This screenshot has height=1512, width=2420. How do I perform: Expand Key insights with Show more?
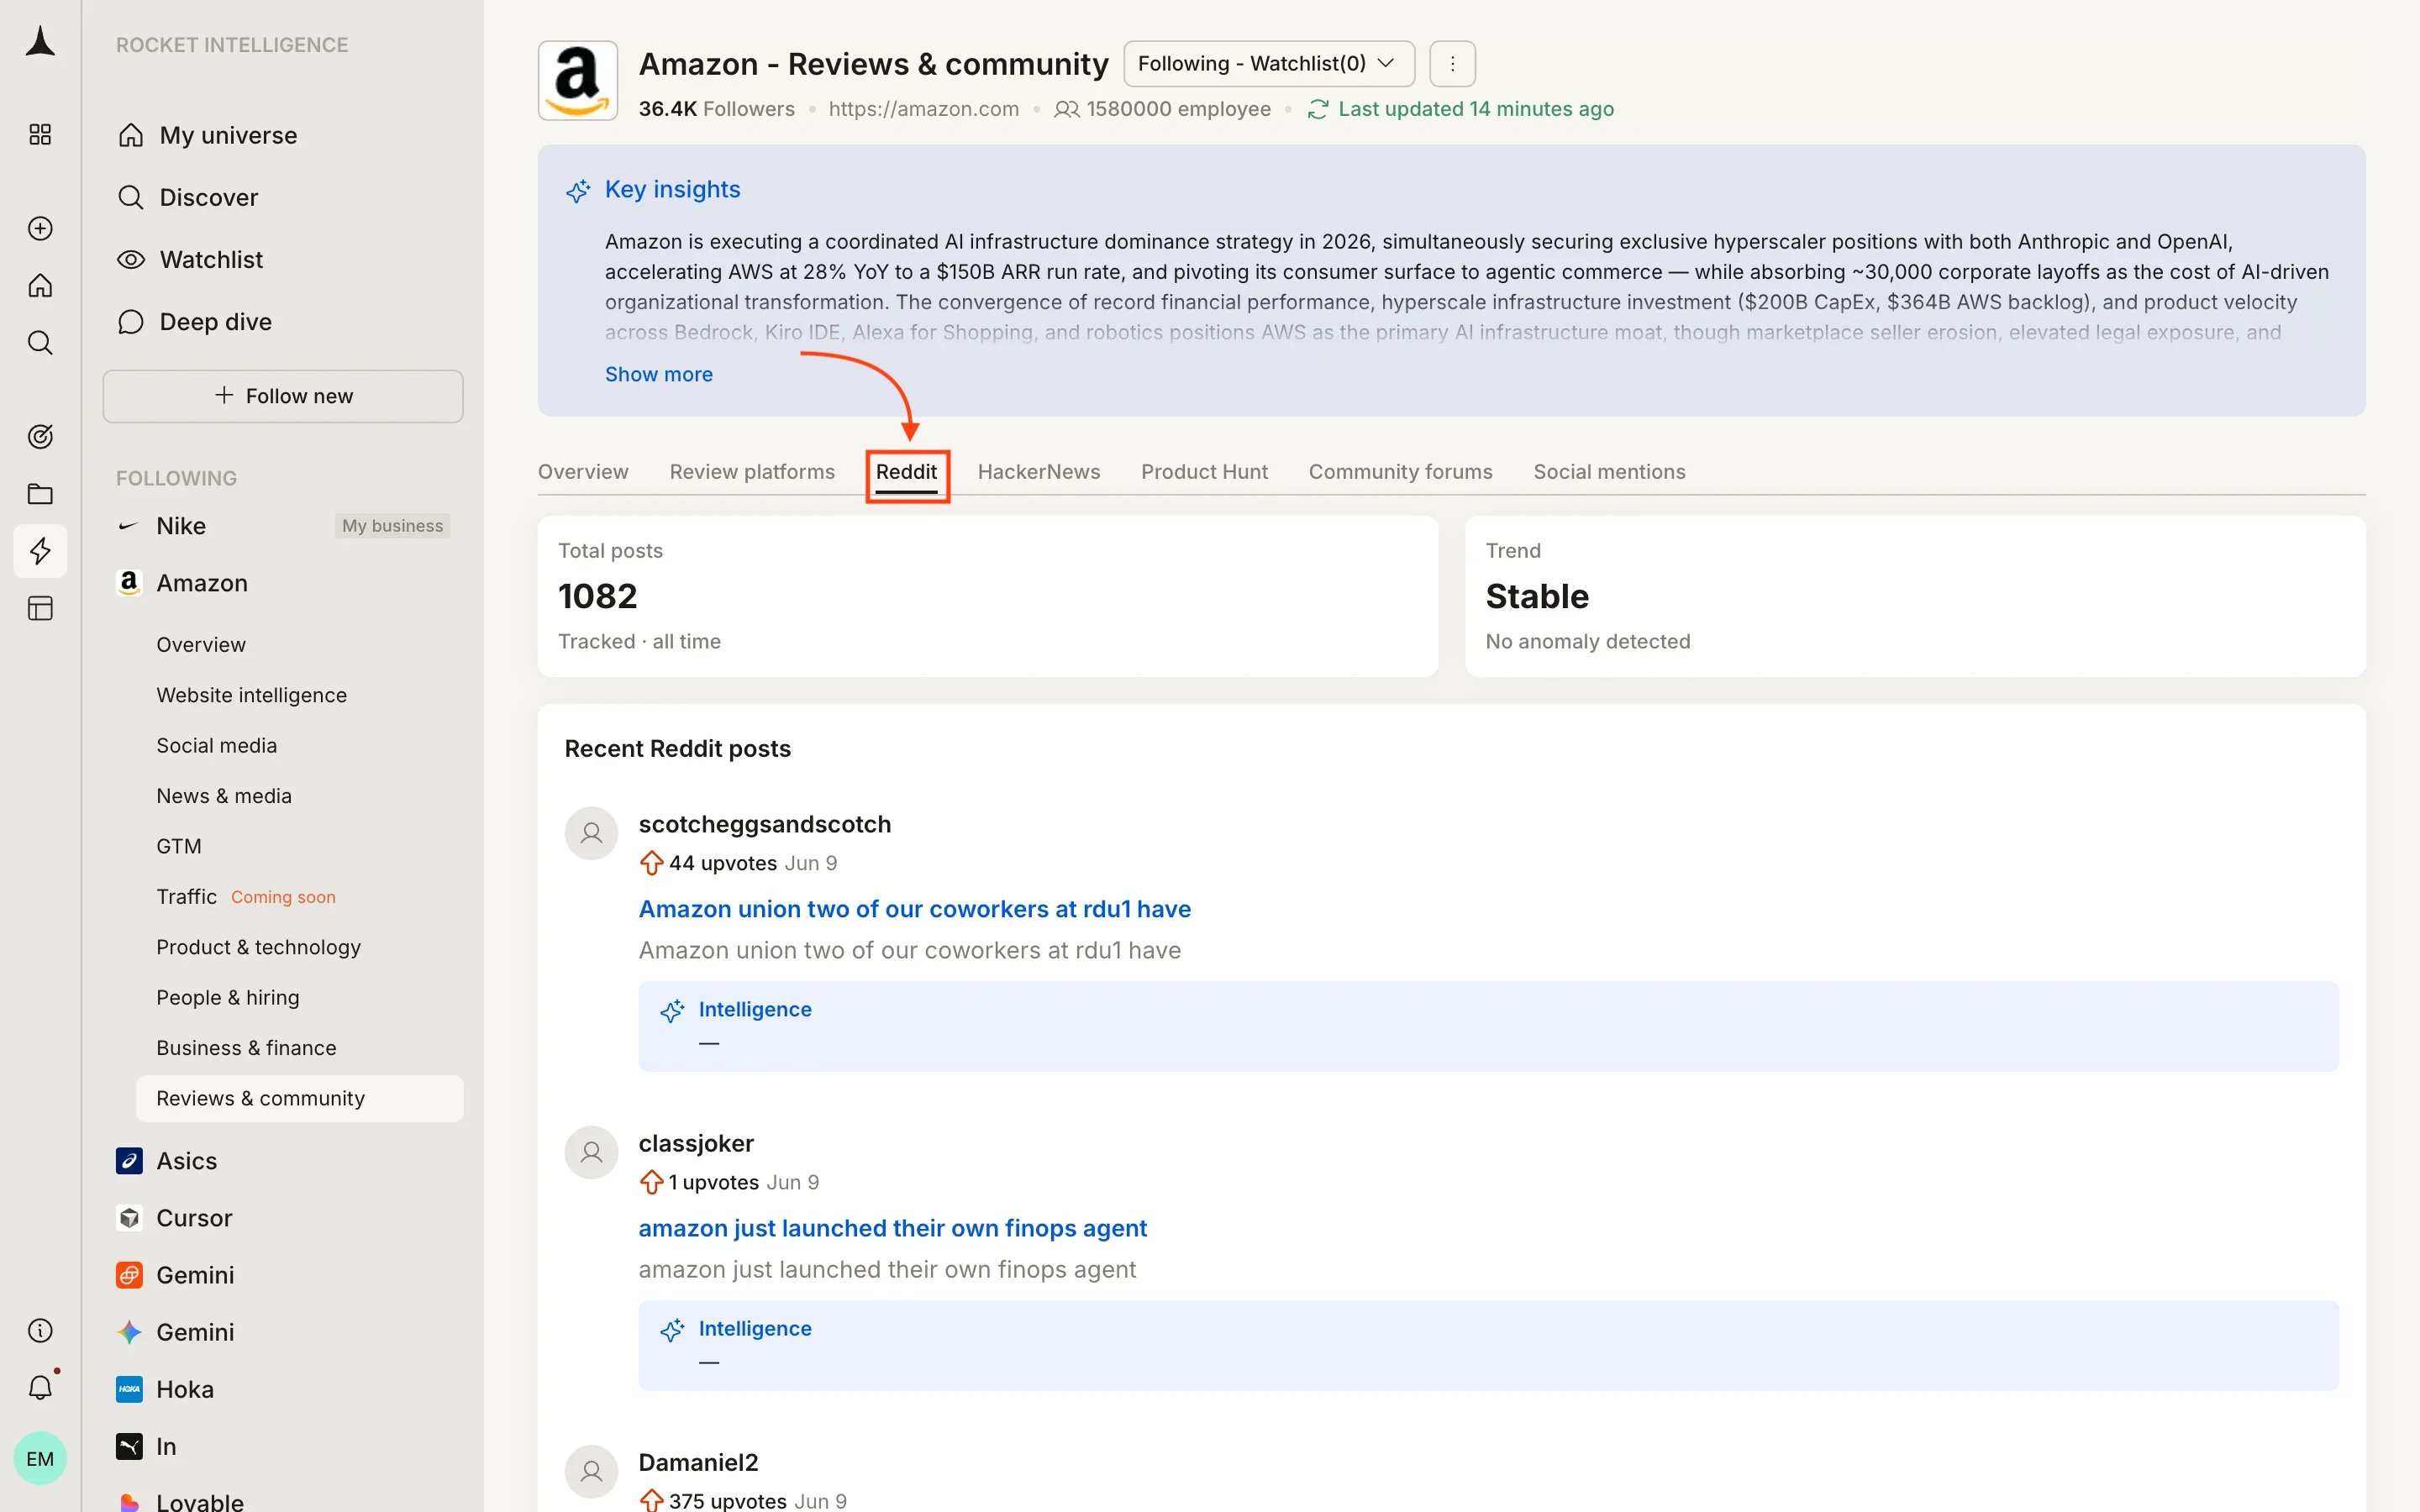(659, 374)
